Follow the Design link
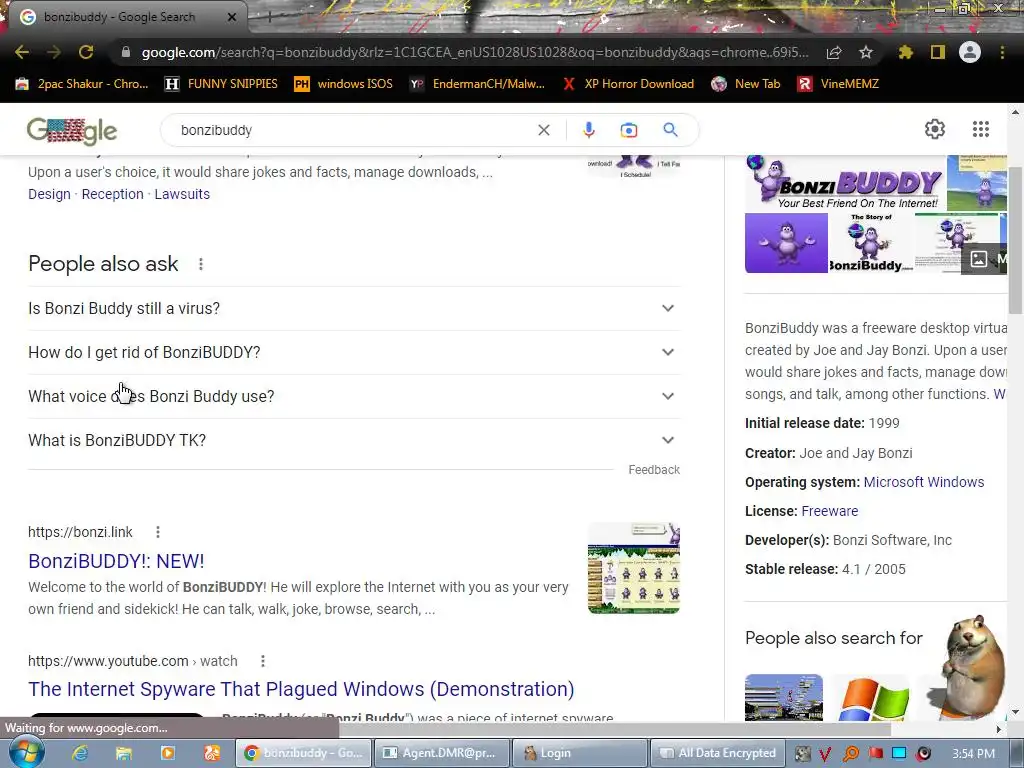Image resolution: width=1024 pixels, height=768 pixels. pyautogui.click(x=49, y=195)
